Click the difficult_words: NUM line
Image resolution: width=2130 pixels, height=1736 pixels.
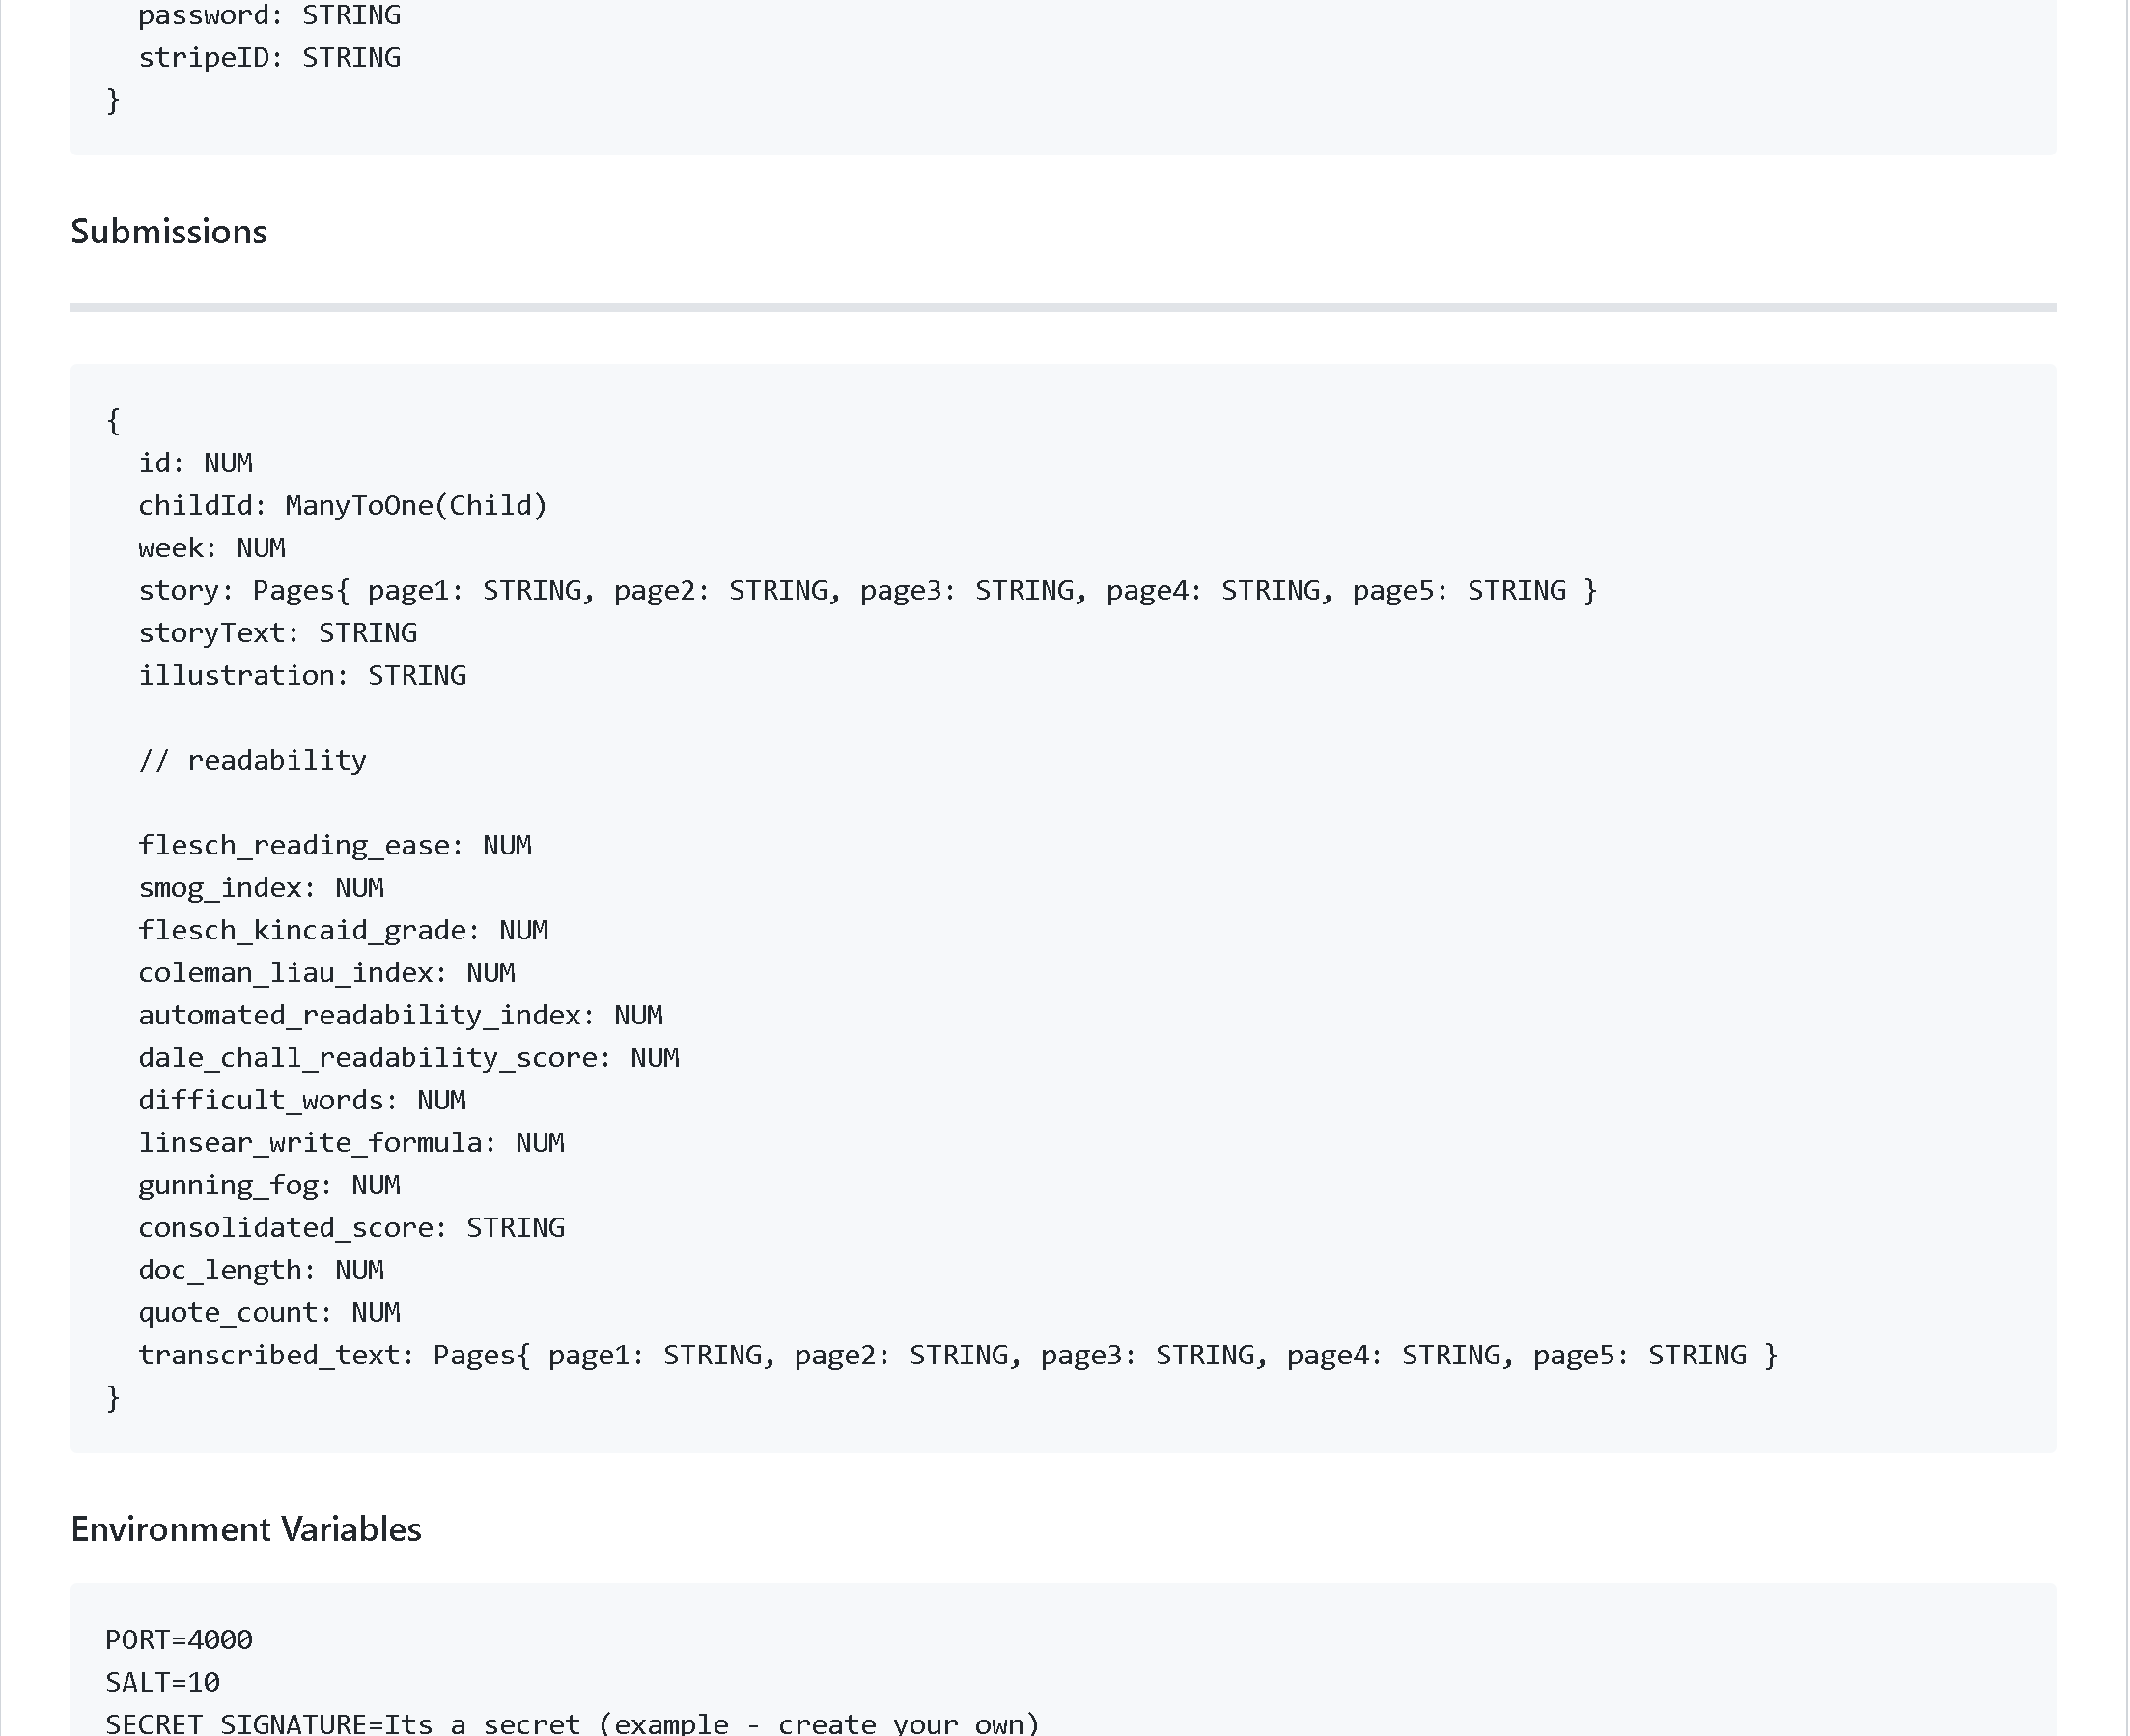coord(301,1101)
